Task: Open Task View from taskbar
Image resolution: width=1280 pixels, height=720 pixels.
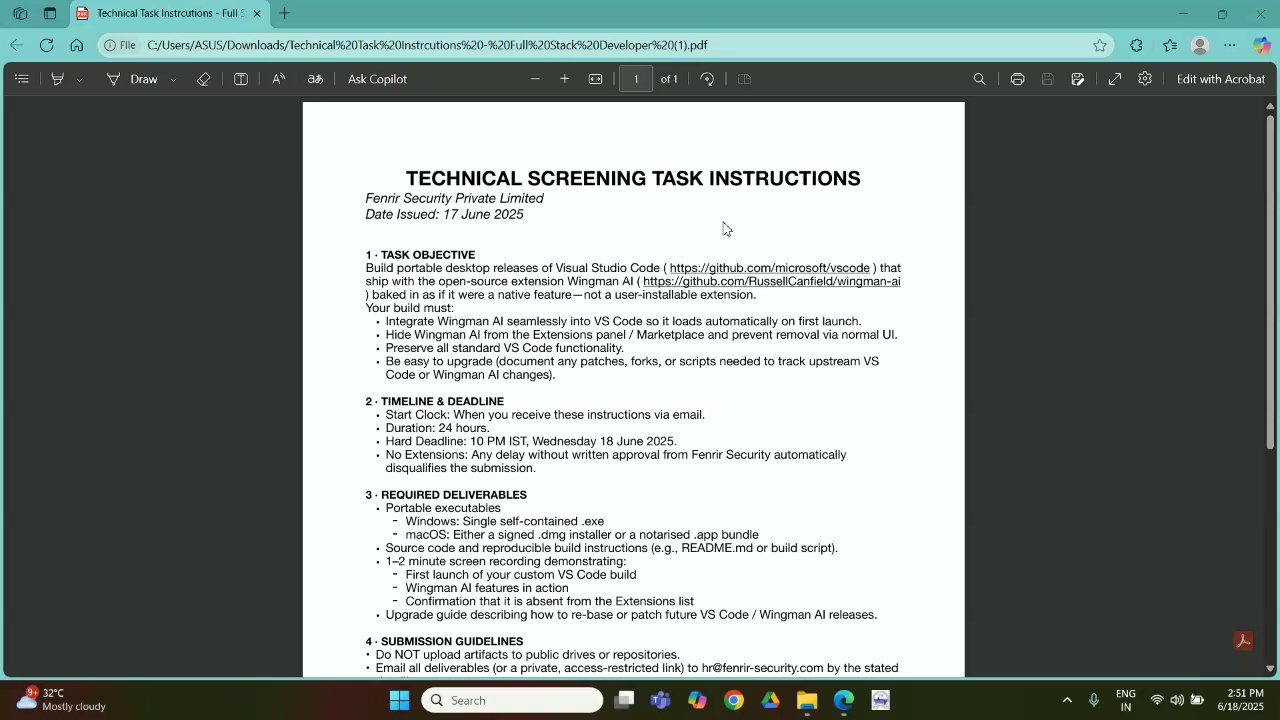Action: [624, 700]
